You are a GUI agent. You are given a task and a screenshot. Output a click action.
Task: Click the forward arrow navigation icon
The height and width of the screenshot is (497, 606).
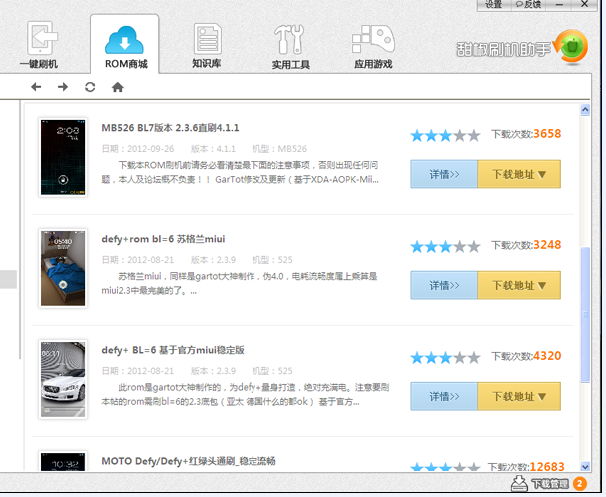click(63, 87)
